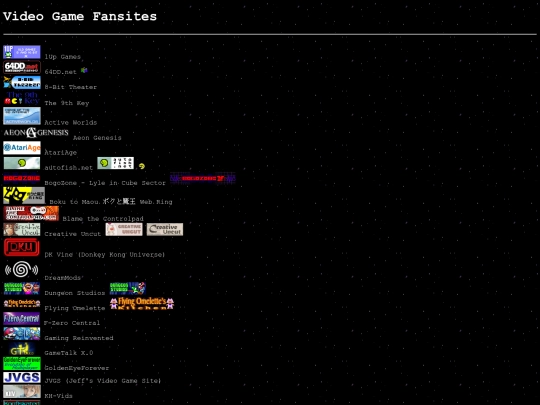The width and height of the screenshot is (540, 405).
Task: Click the 8-Bit Theater banner image
Action: [22, 83]
